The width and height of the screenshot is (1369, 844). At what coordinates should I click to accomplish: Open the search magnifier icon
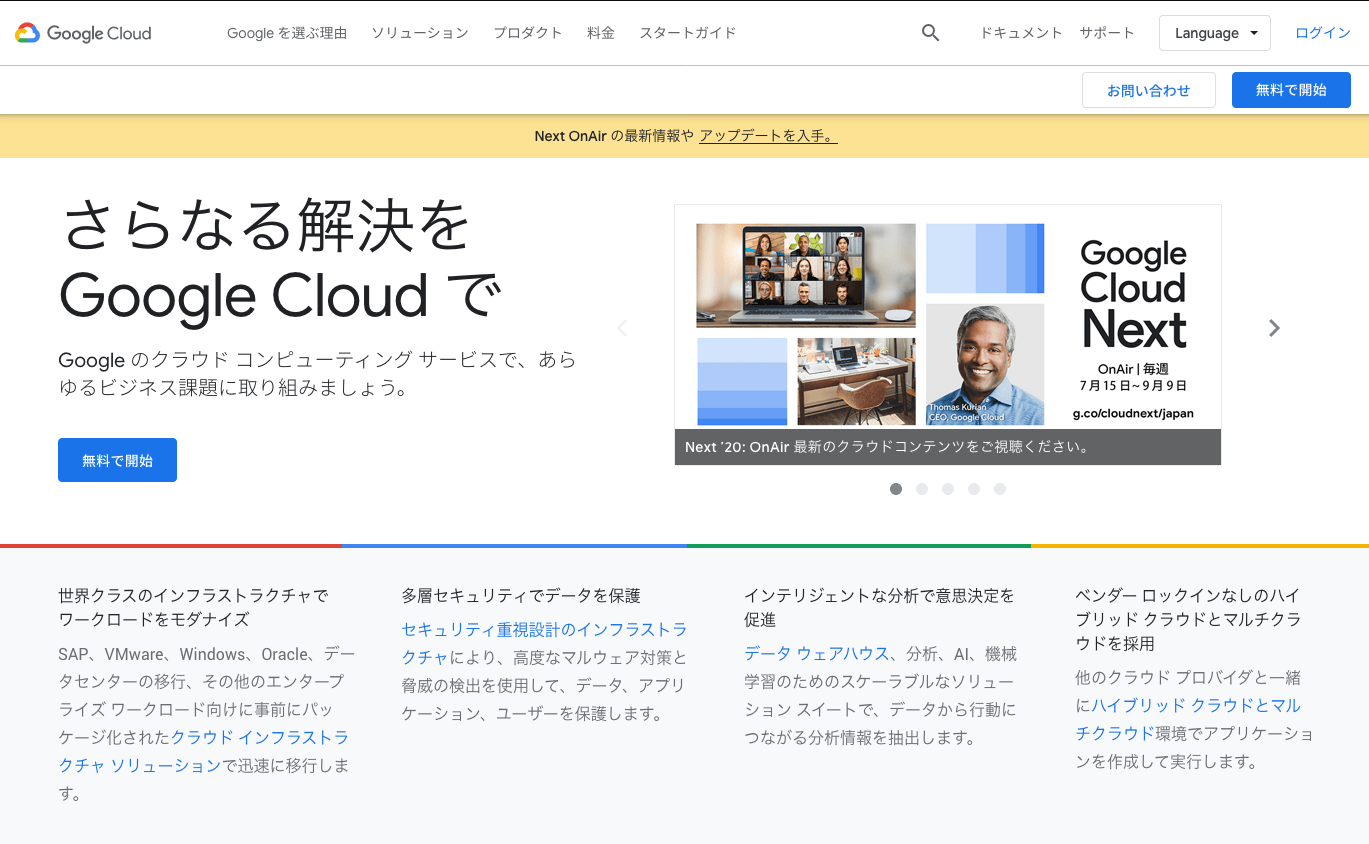(930, 33)
